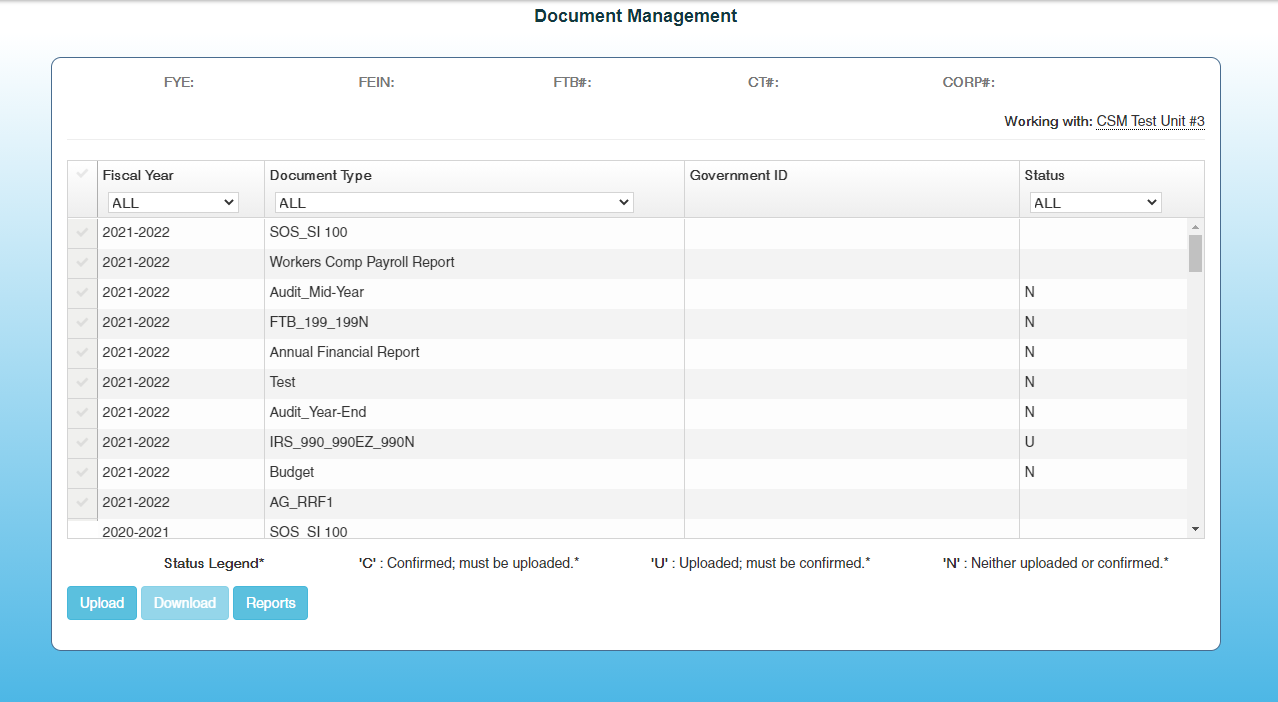Viewport: 1278px width, 702px height.
Task: Open the Status filter dropdown
Action: [x=1095, y=203]
